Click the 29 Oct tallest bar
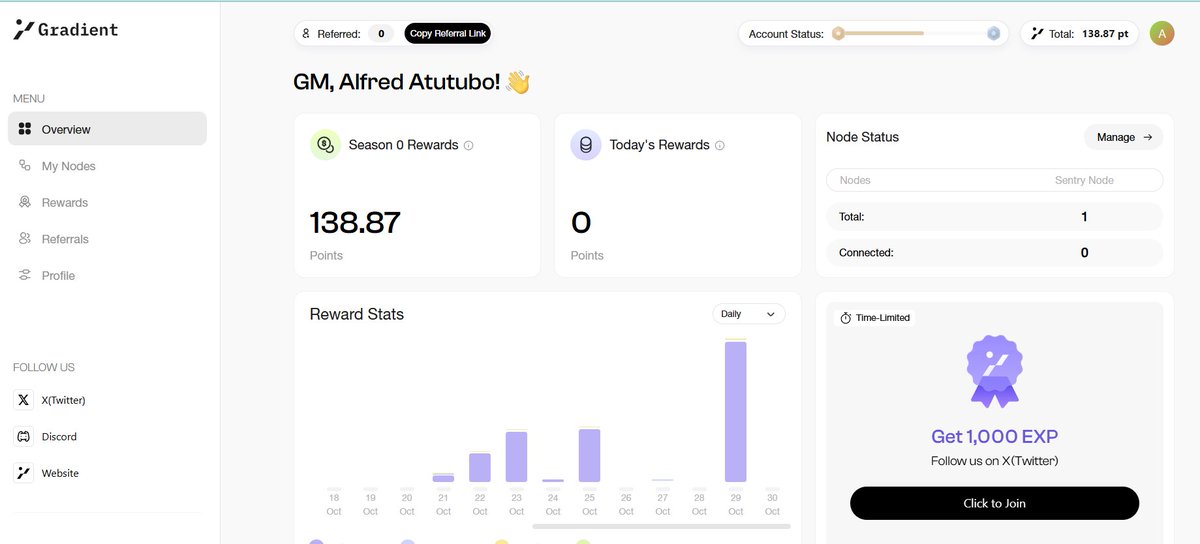This screenshot has width=1200, height=544. [736, 412]
